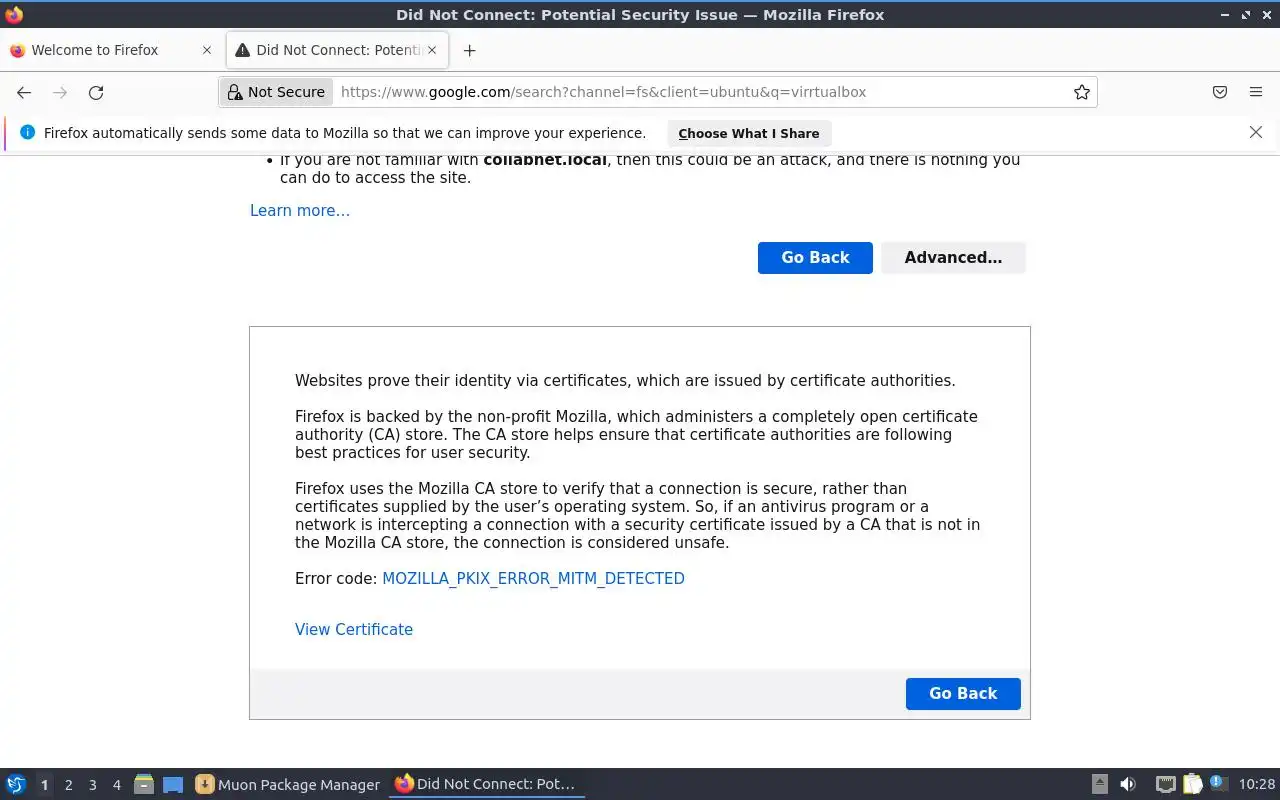
Task: Open the Firefox hamburger menu
Action: tap(1256, 92)
